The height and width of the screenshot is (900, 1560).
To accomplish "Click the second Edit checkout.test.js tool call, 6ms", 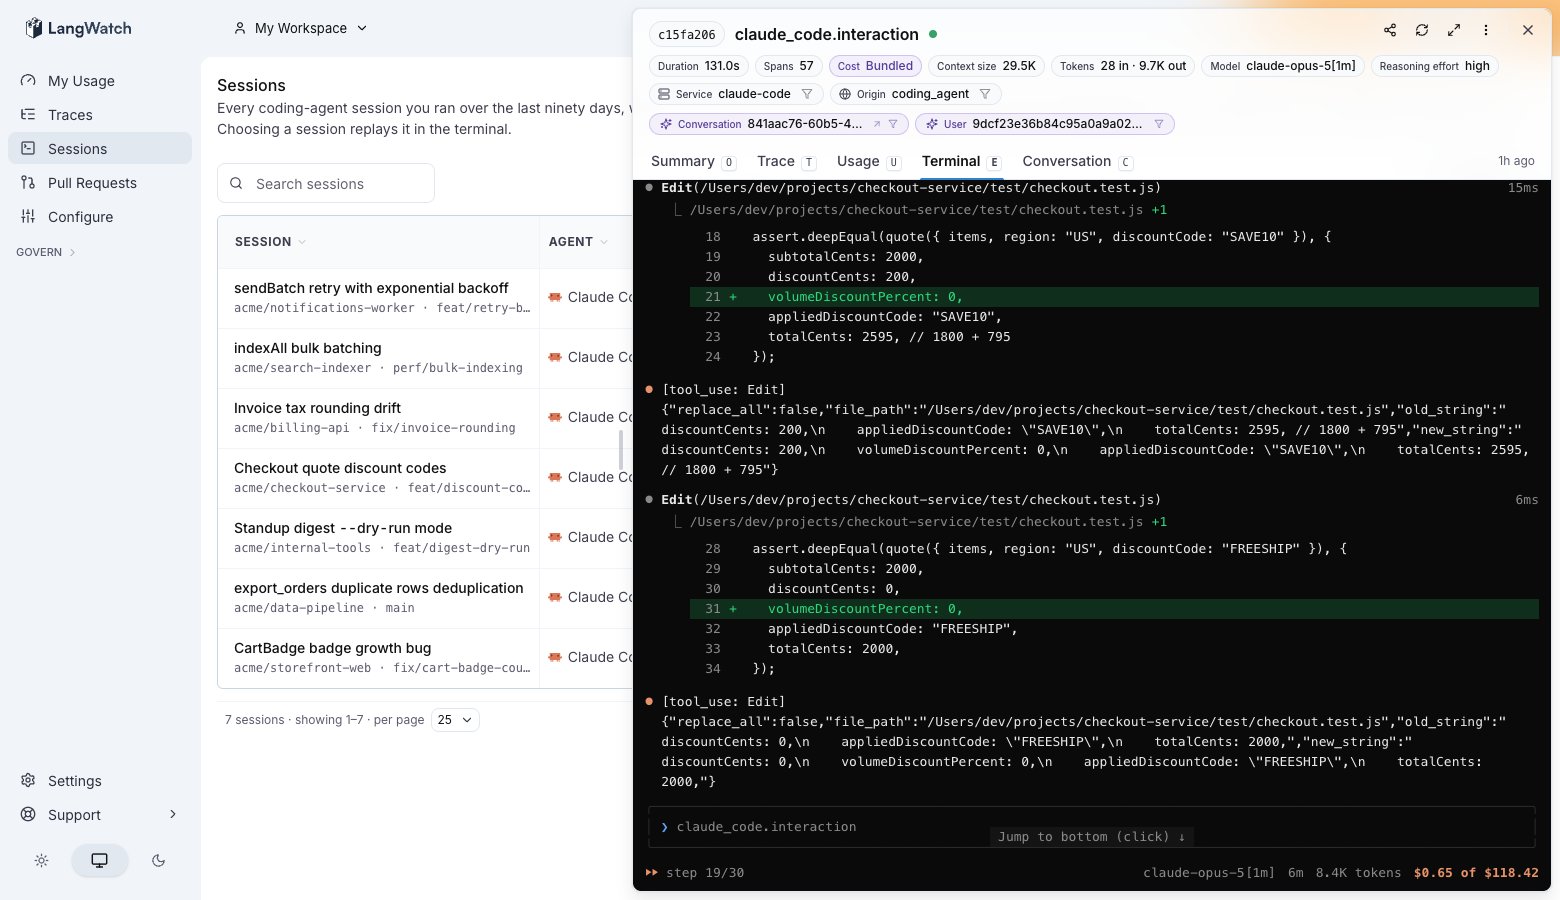I will point(911,500).
